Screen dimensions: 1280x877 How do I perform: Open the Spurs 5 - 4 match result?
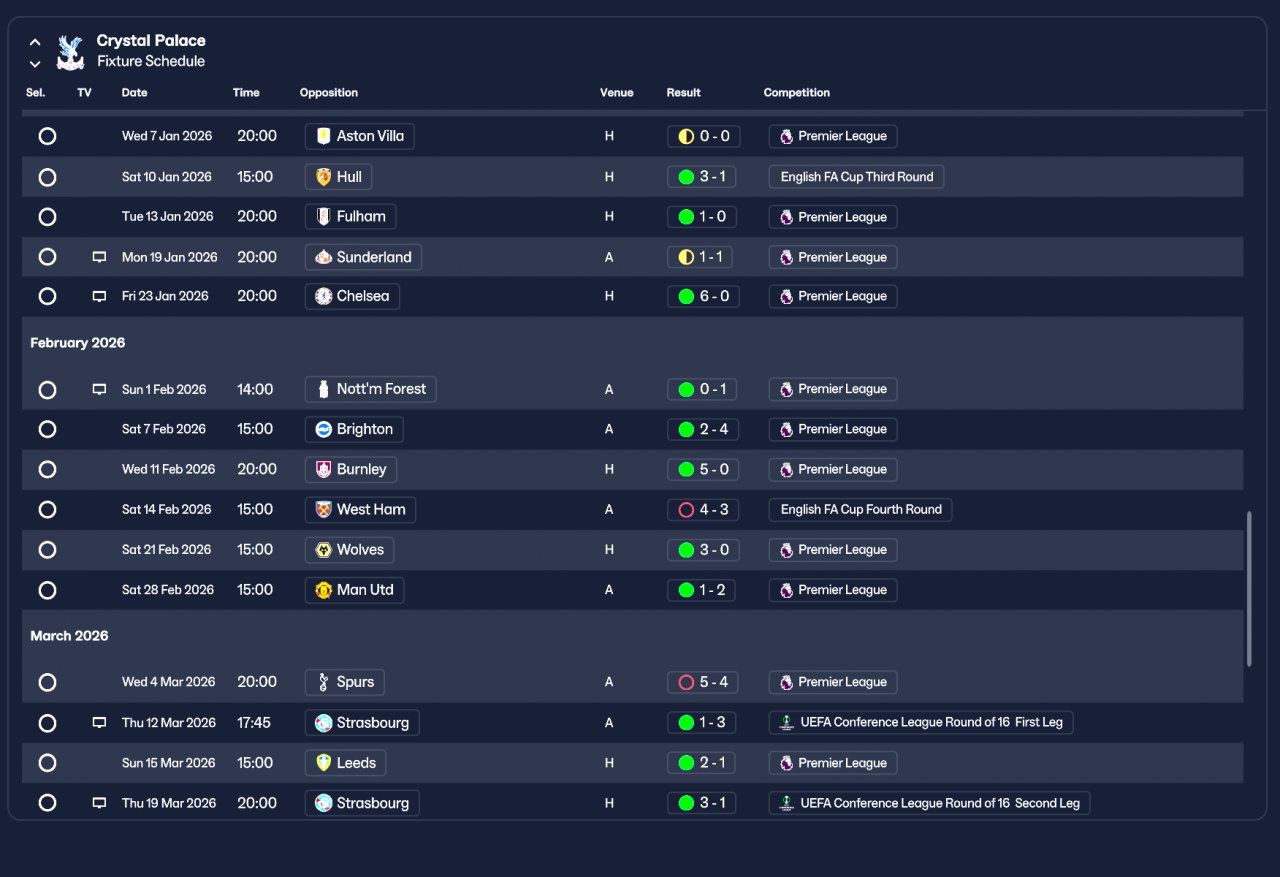tap(703, 682)
